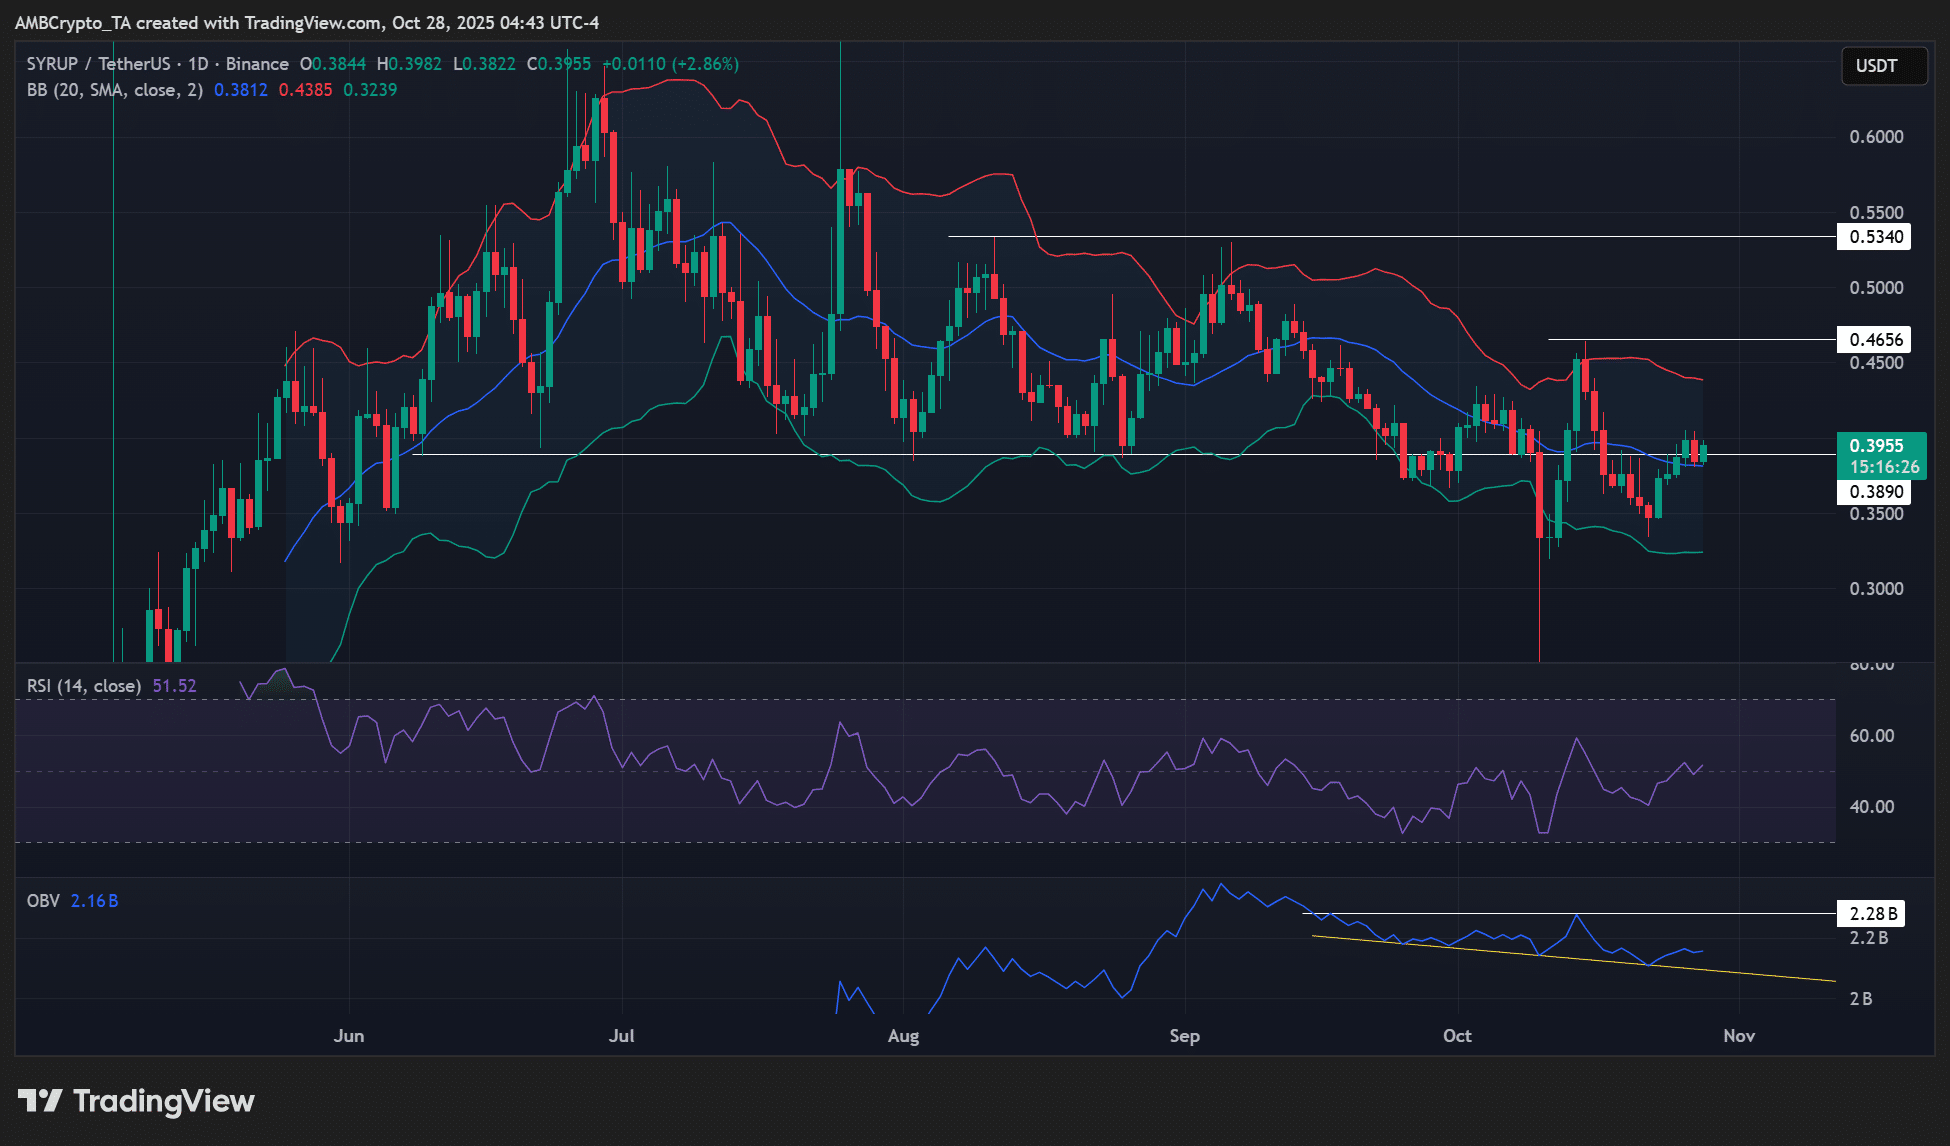Click the 2.28 B OBV level label
Image resolution: width=1950 pixels, height=1146 pixels.
(x=1872, y=914)
